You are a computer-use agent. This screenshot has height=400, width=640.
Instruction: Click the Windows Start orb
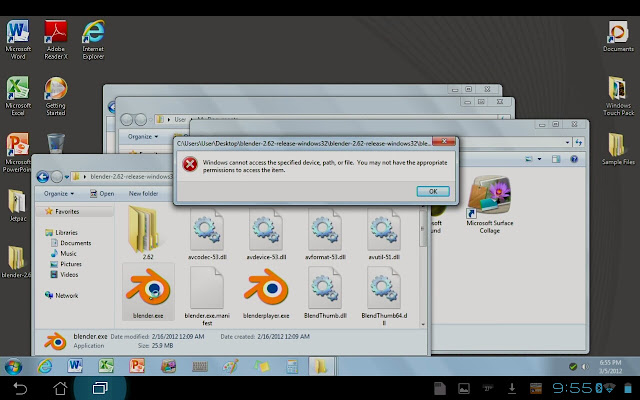click(x=13, y=366)
